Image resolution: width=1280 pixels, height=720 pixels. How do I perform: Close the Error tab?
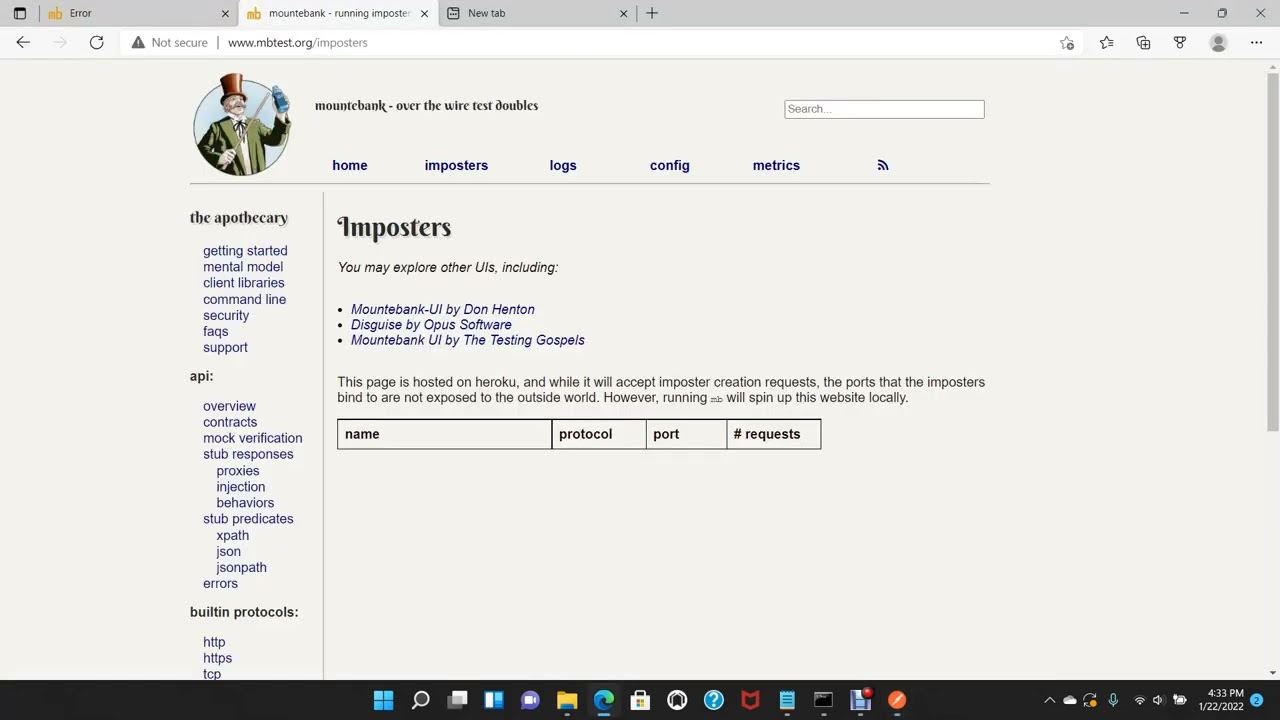(x=225, y=13)
